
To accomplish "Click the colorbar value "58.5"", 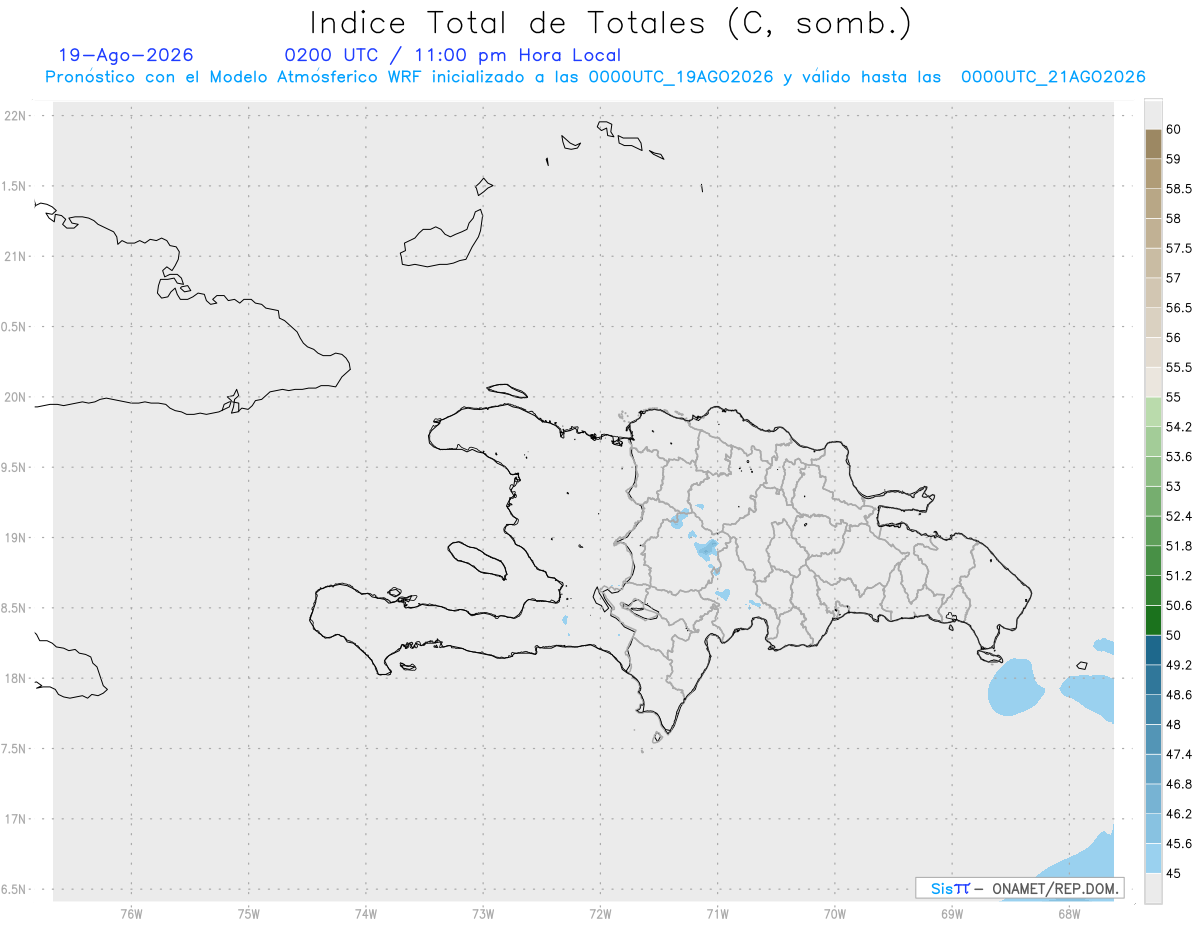I will pyautogui.click(x=1178, y=189).
